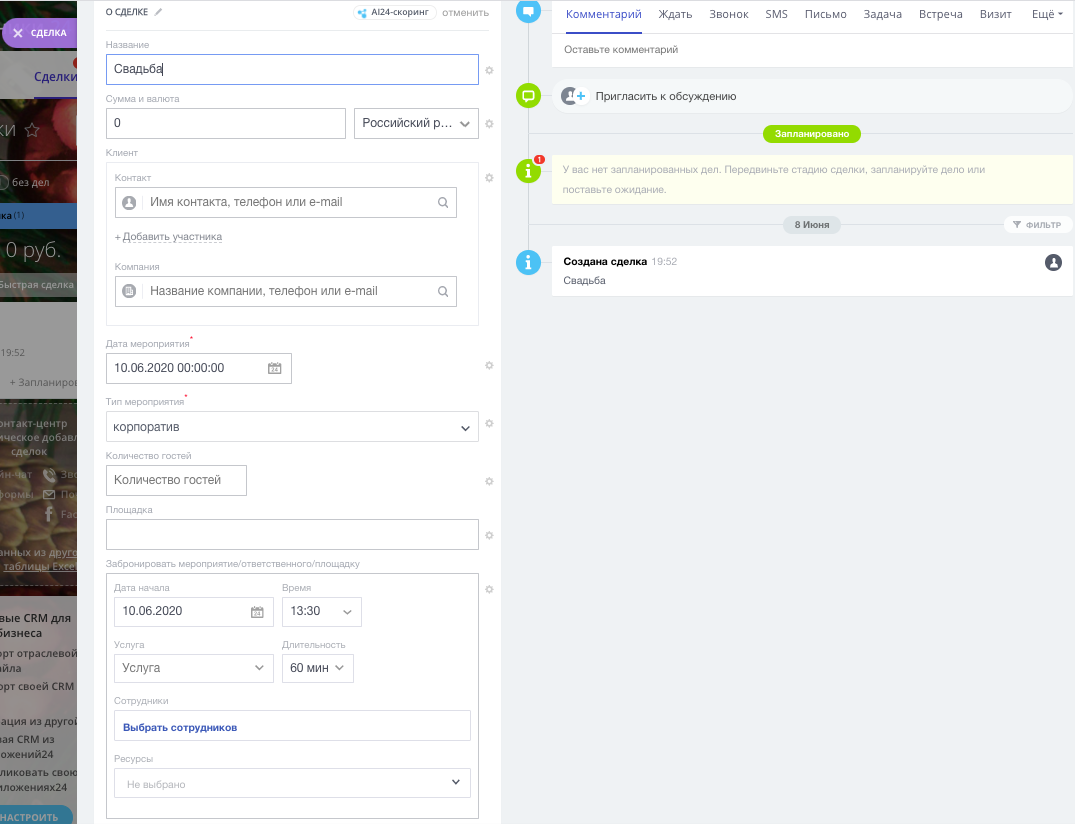This screenshot has width=1075, height=824.
Task: Expand currency dropdown Российский рубль
Action: click(416, 123)
